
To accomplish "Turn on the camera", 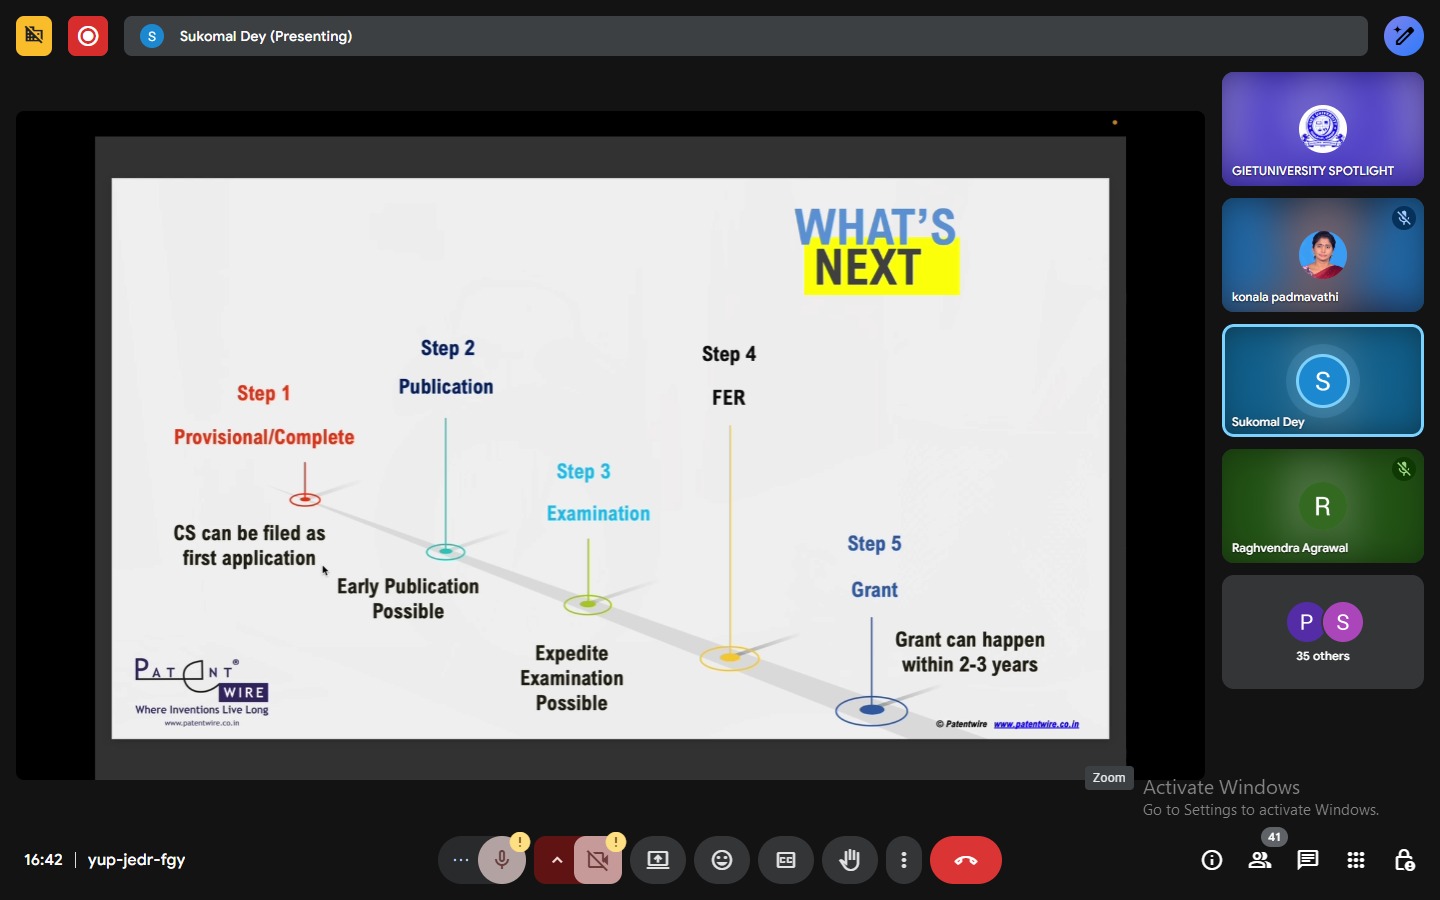I will coord(599,860).
